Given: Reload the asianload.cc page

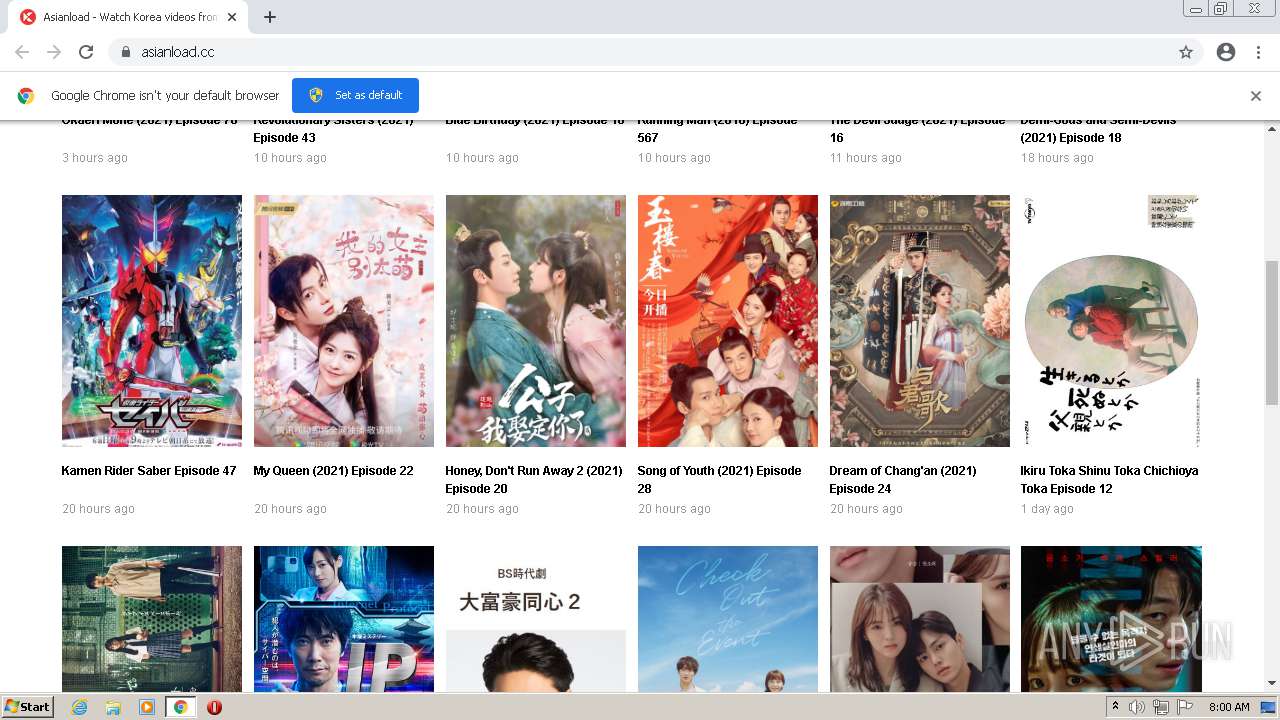Looking at the screenshot, I should point(86,52).
